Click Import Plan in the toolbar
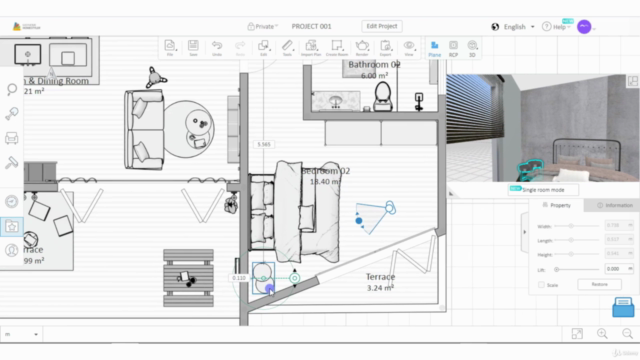The image size is (640, 360). pyautogui.click(x=311, y=48)
